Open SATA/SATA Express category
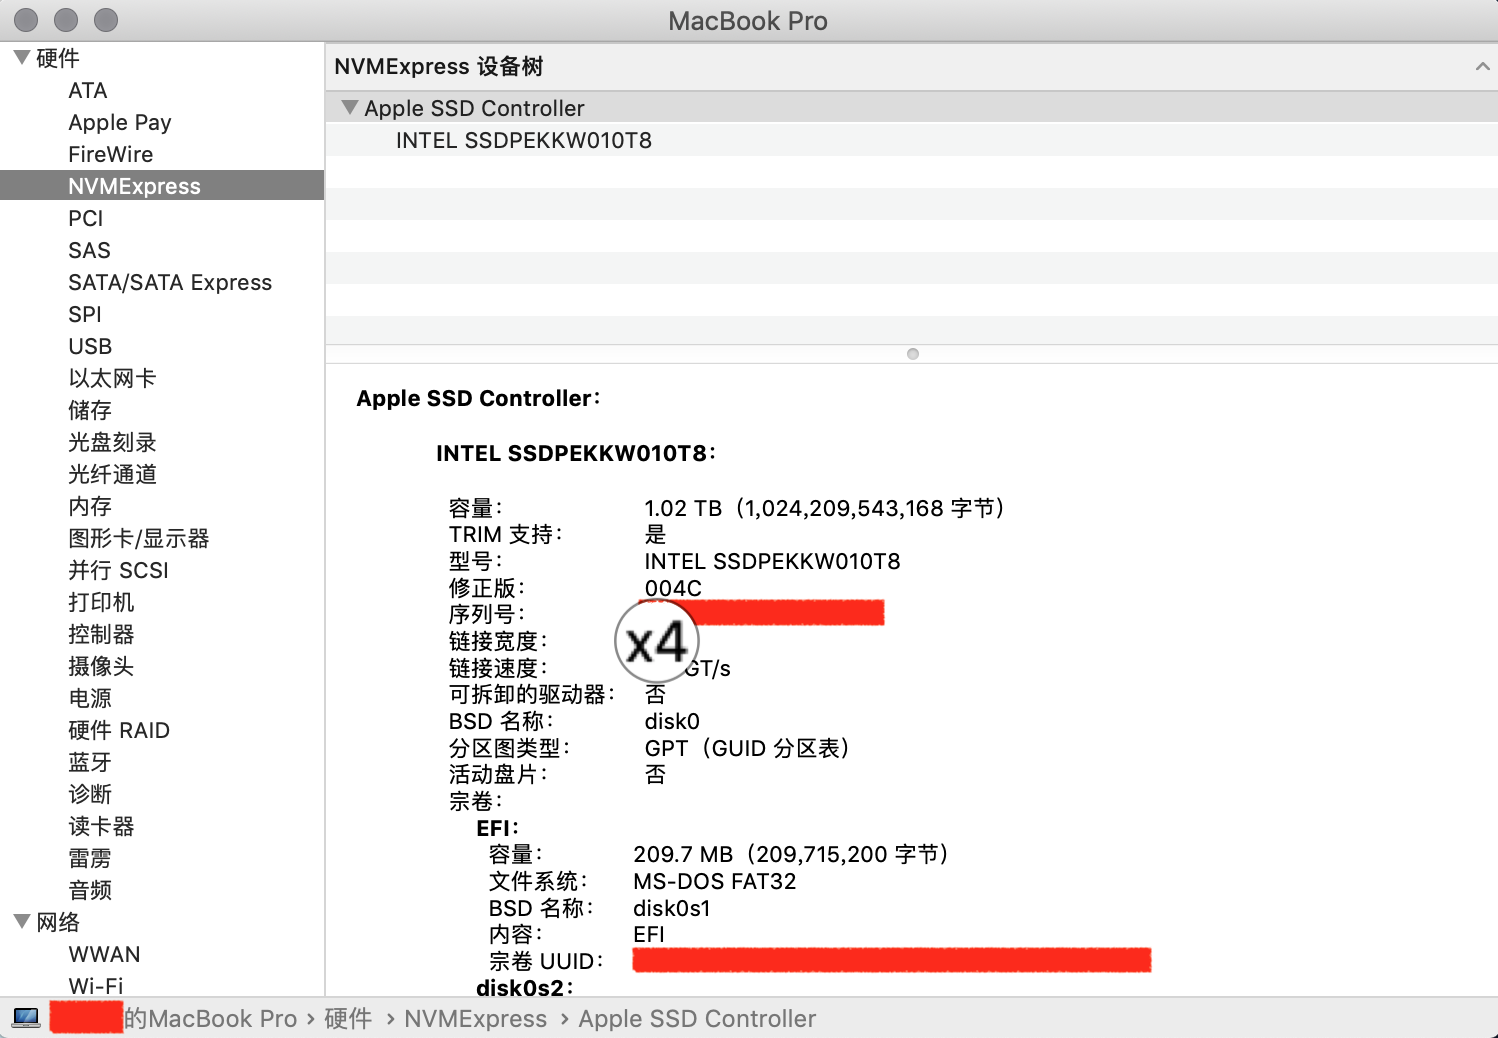This screenshot has width=1498, height=1038. (170, 282)
